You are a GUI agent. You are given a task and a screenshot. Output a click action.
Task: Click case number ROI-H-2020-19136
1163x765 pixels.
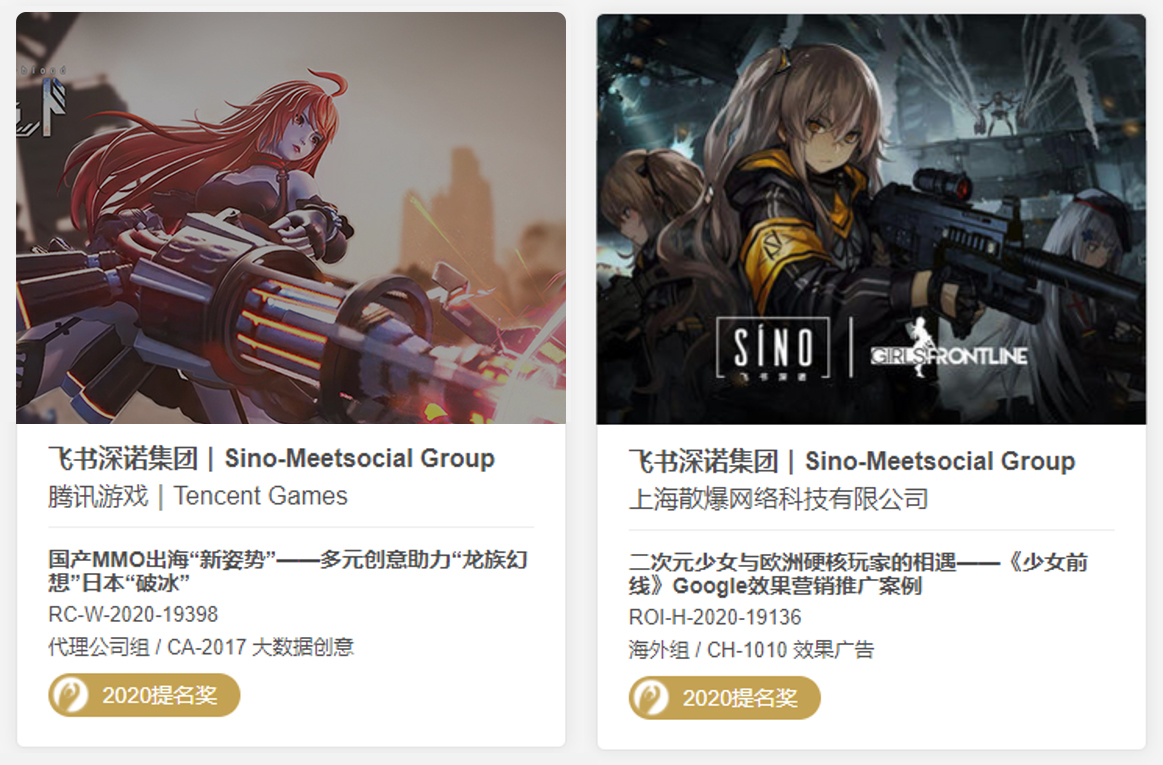click(x=715, y=617)
